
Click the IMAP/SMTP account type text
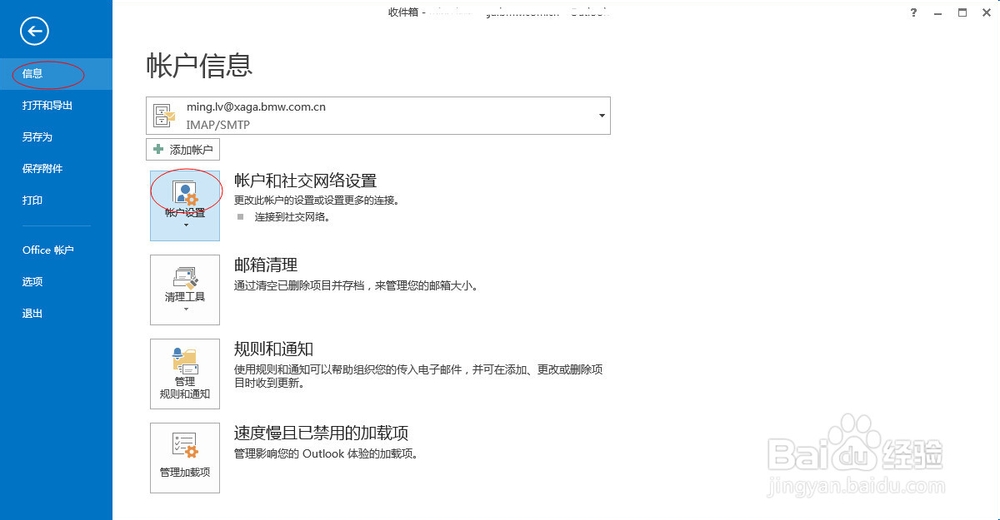click(218, 125)
